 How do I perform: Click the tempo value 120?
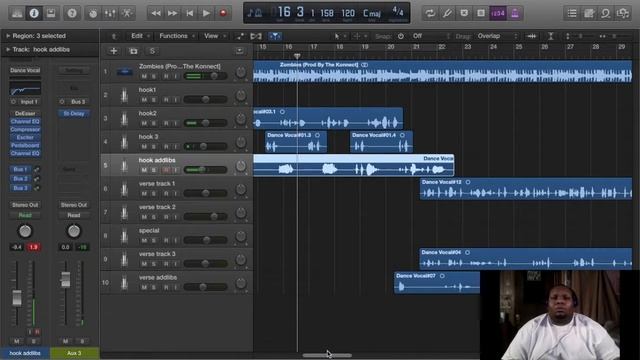[x=348, y=13]
